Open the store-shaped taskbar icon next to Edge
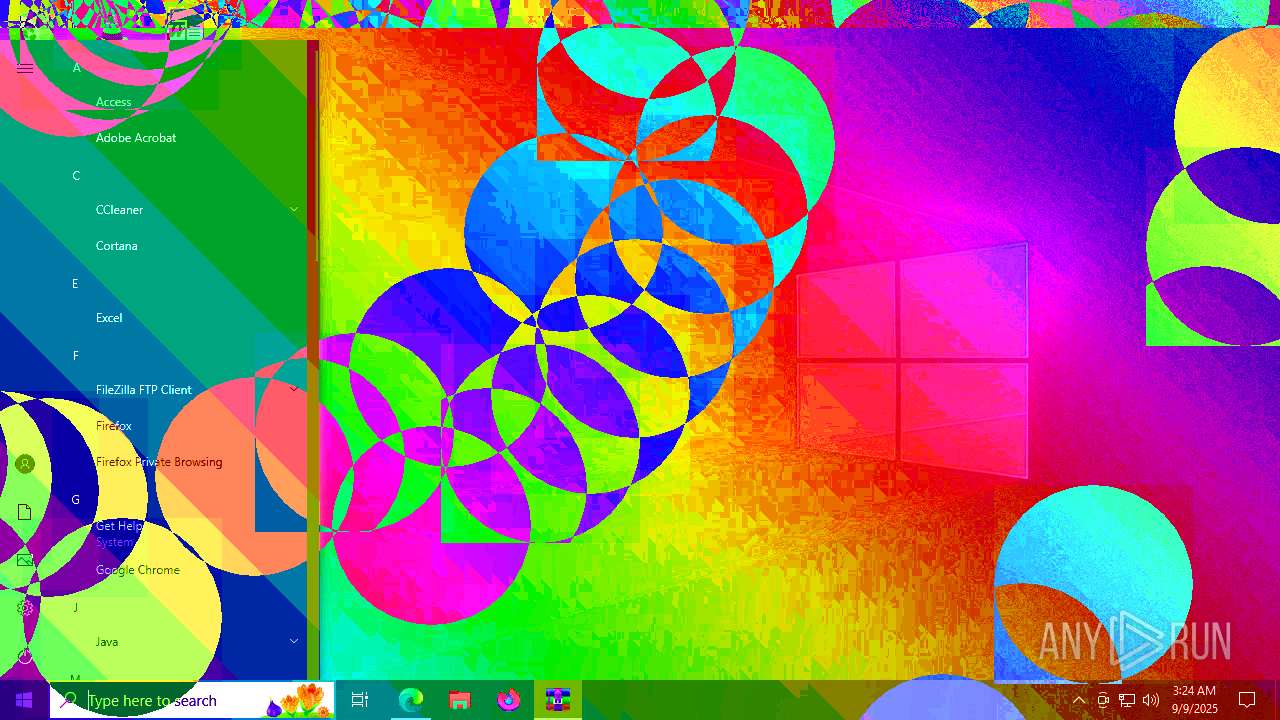Viewport: 1280px width, 720px height. [459, 700]
